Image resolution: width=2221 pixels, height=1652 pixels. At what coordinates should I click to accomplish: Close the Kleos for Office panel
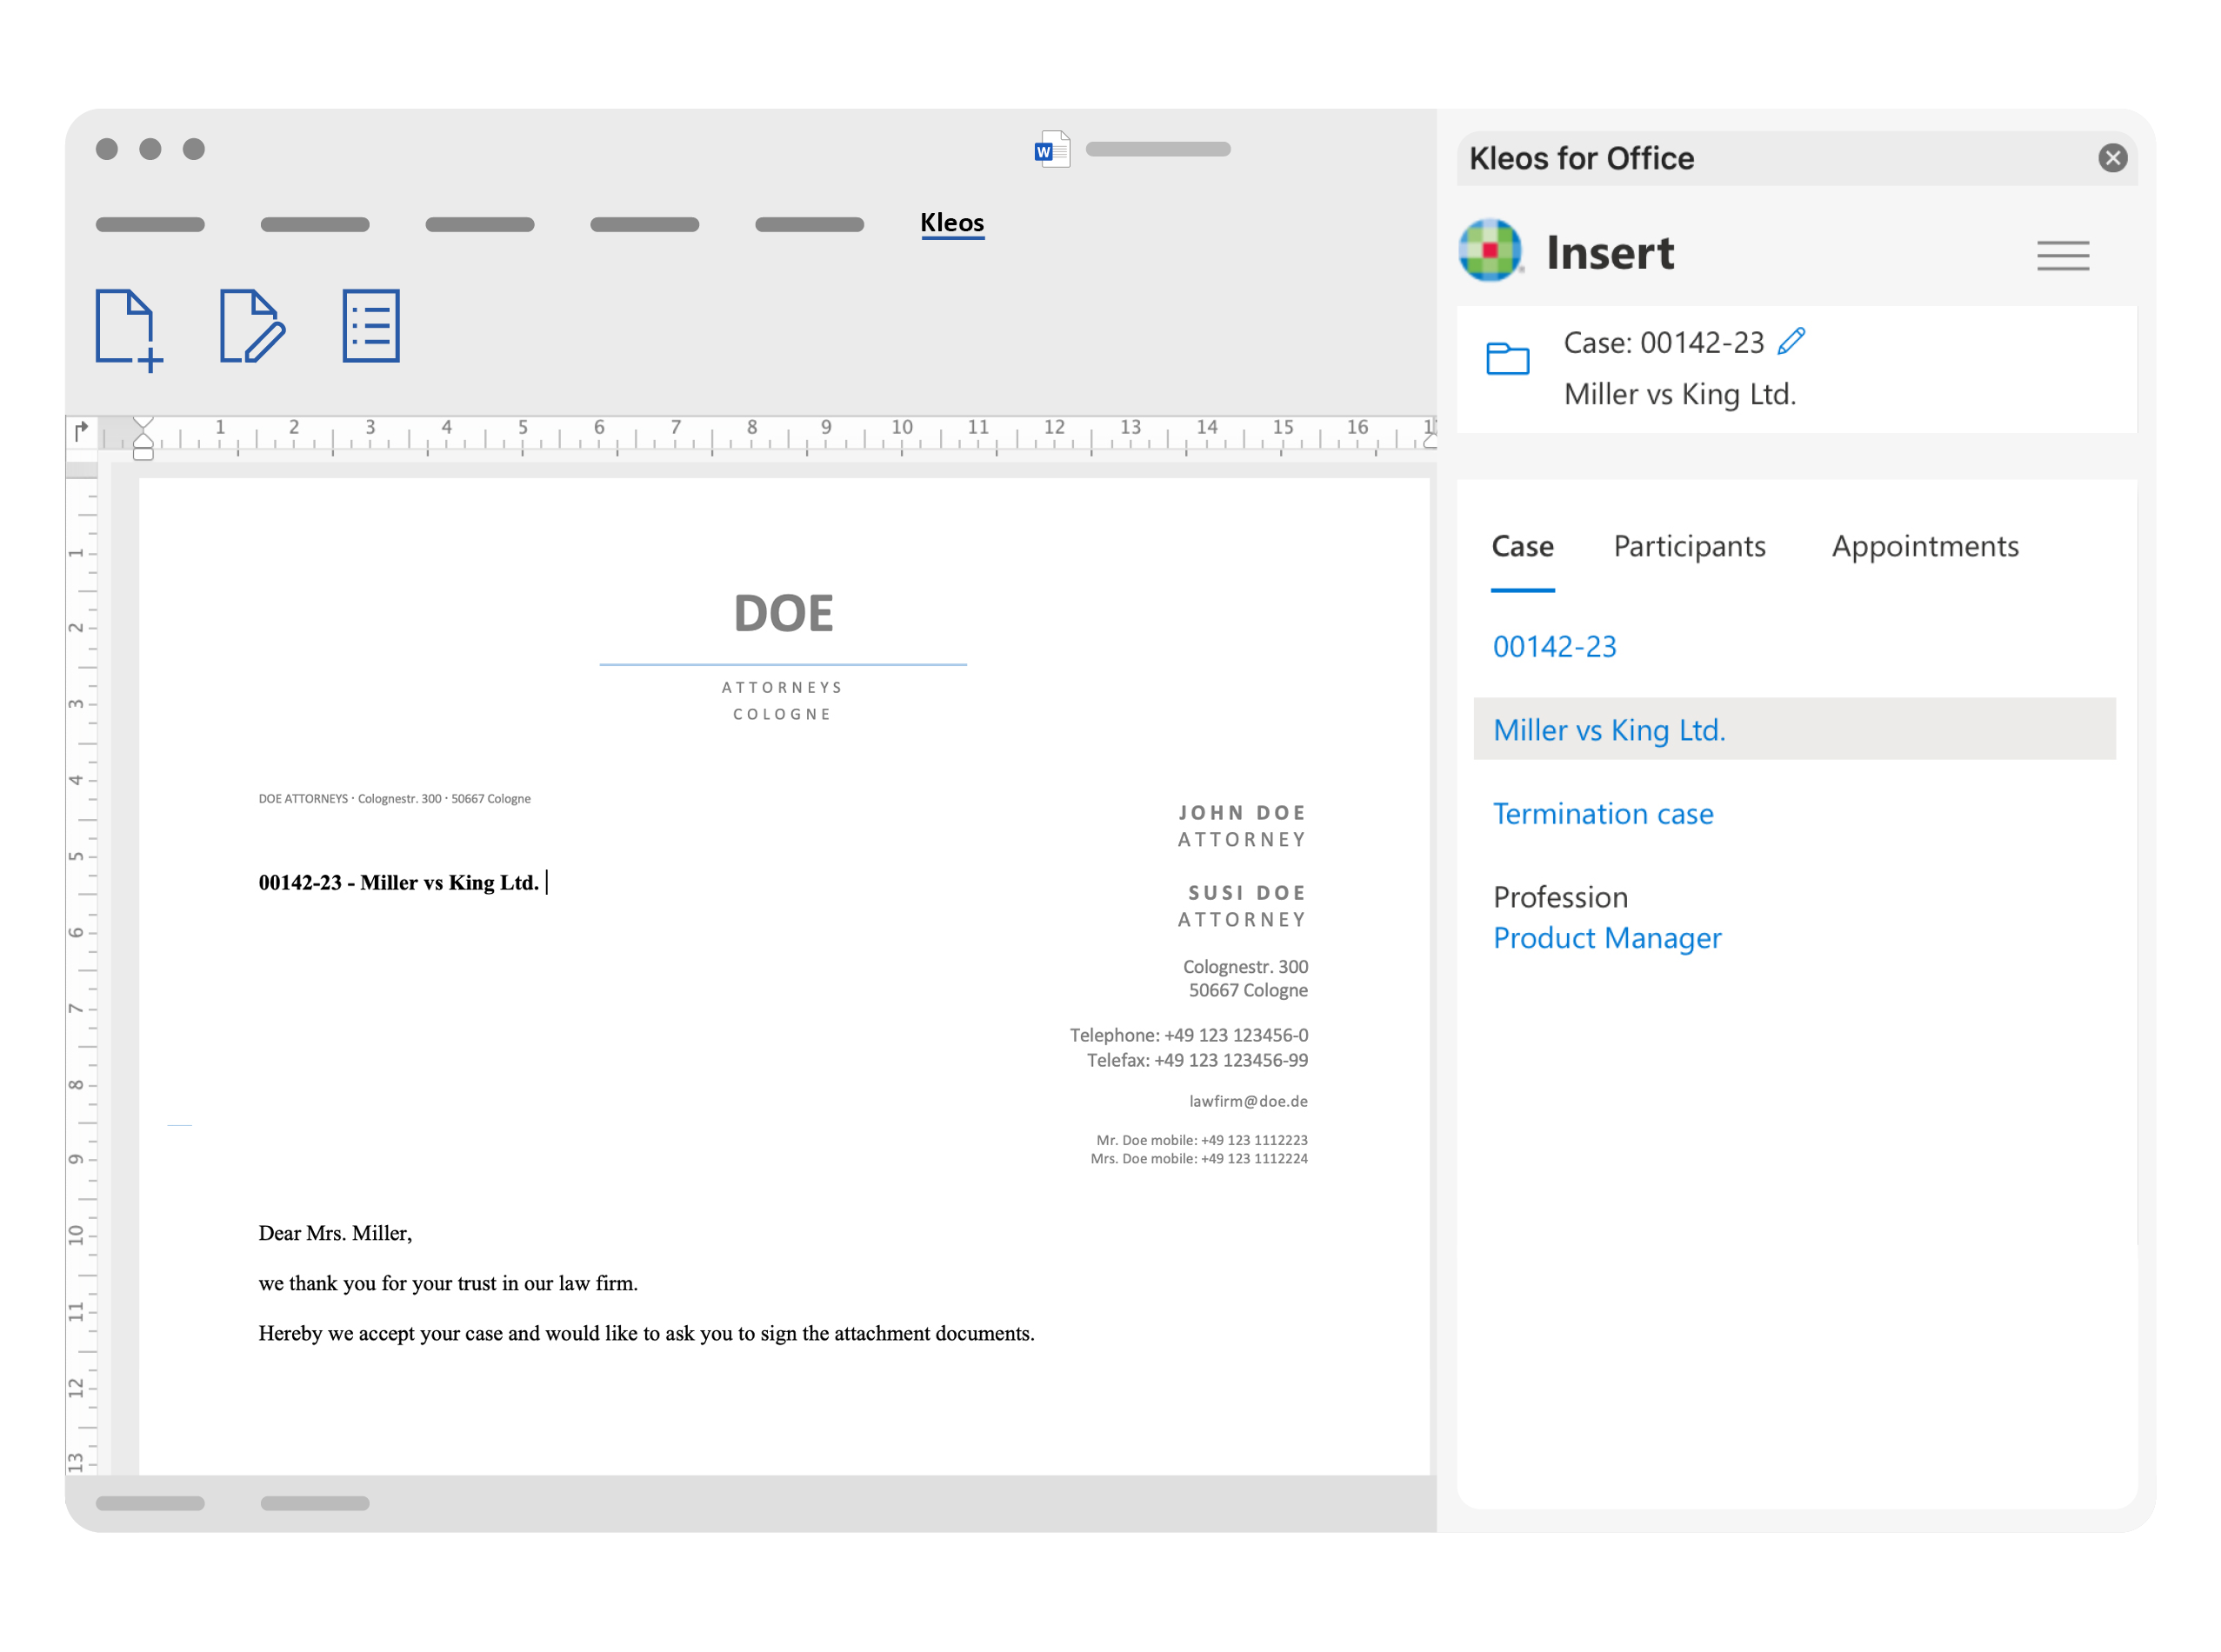coord(2112,158)
